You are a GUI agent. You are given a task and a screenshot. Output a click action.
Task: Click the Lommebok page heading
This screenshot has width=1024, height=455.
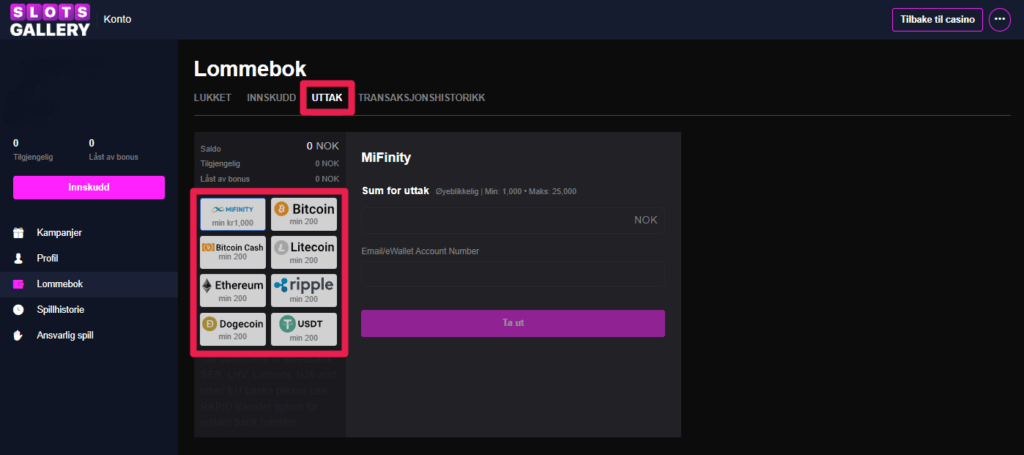tap(250, 69)
